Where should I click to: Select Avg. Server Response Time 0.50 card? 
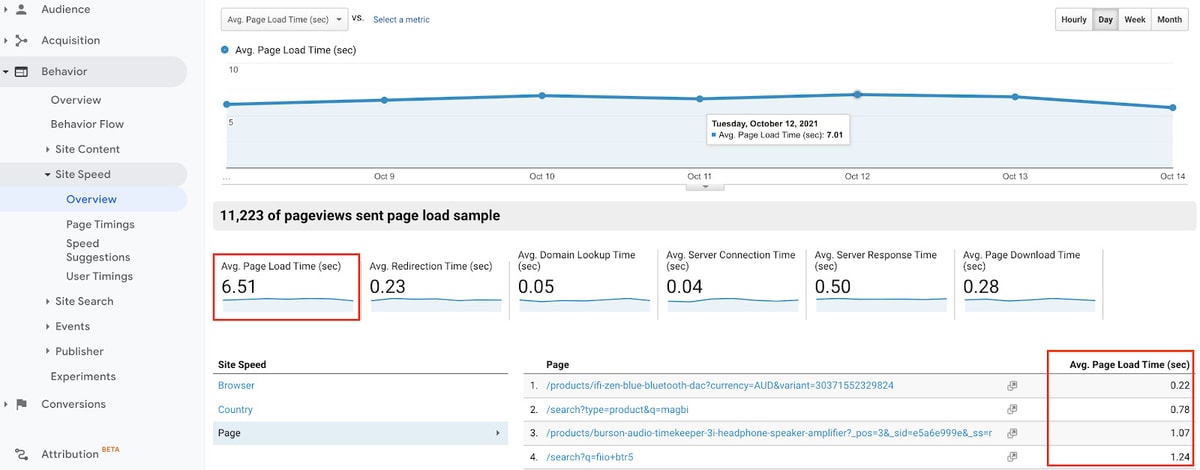click(879, 285)
